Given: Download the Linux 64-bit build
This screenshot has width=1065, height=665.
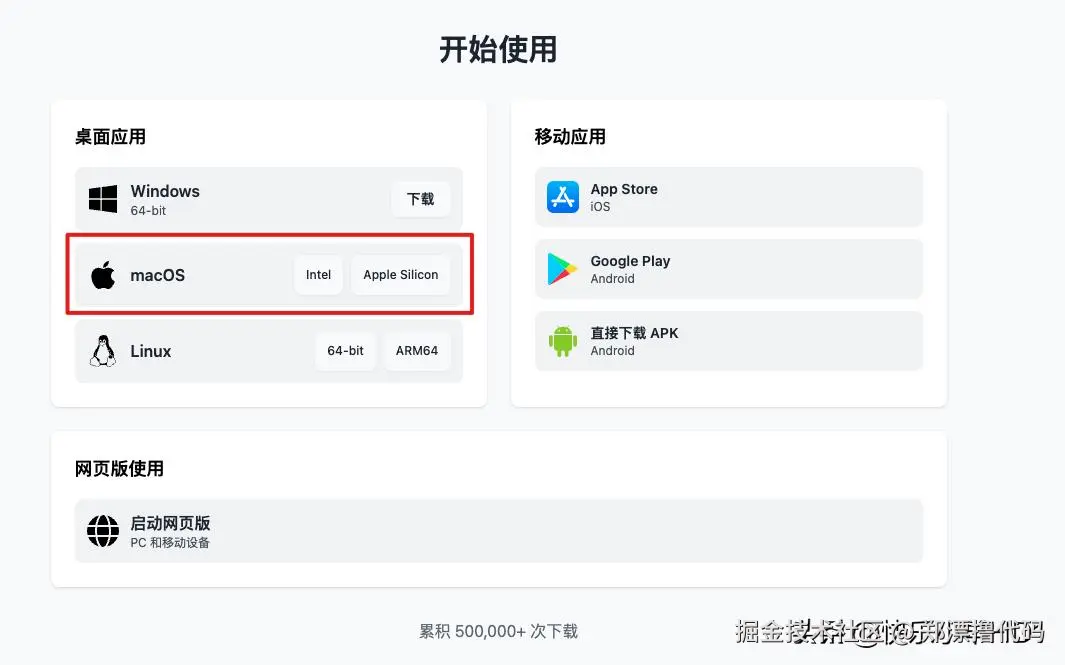Looking at the screenshot, I should (345, 351).
